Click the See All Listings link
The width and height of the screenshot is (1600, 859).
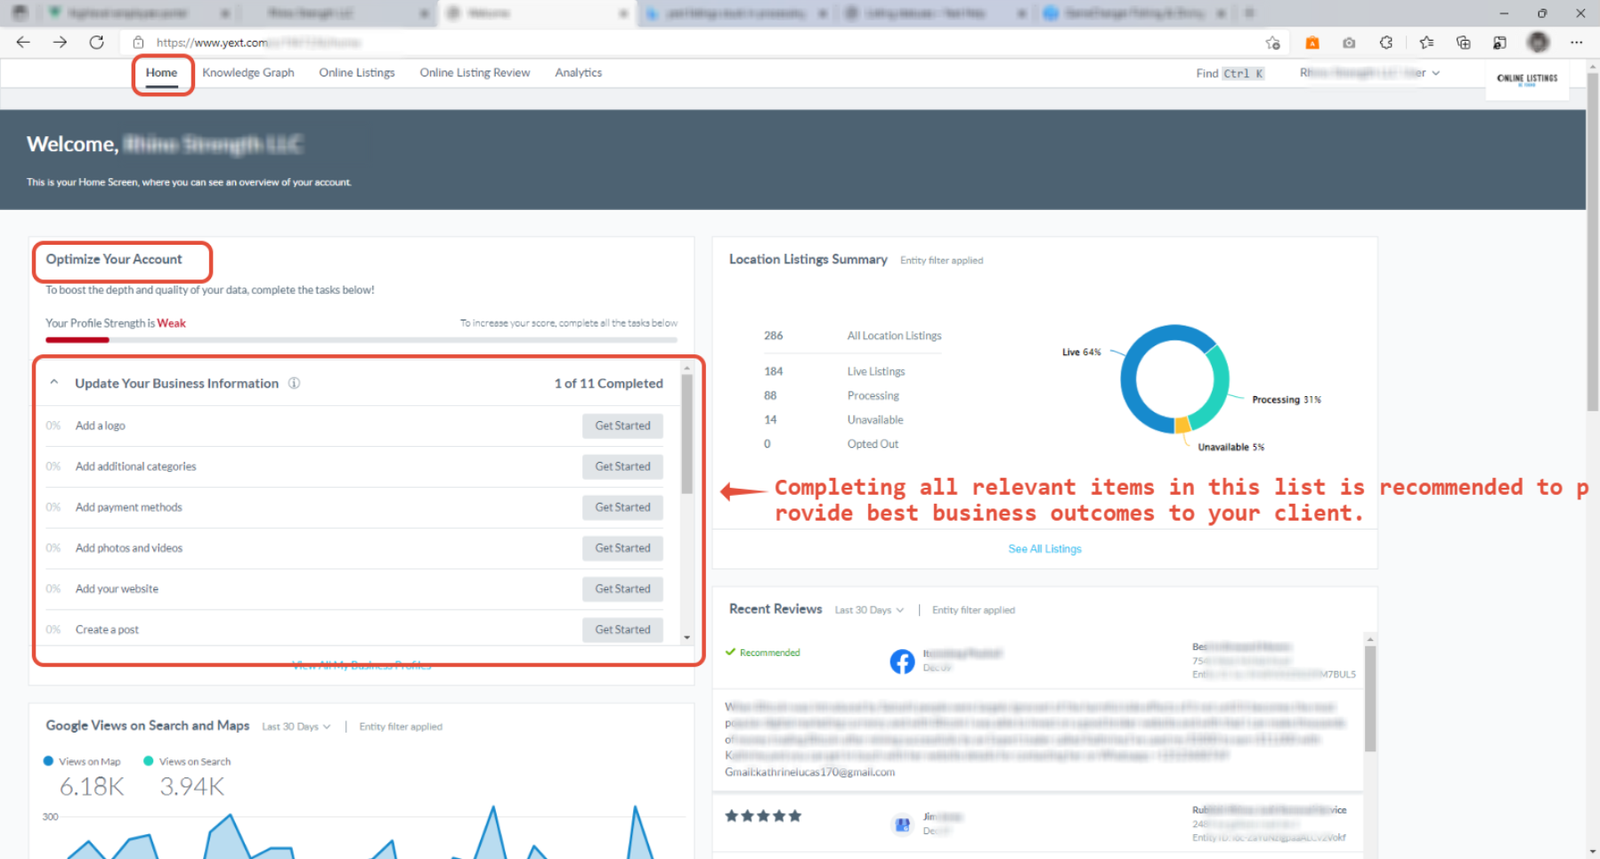click(1044, 549)
